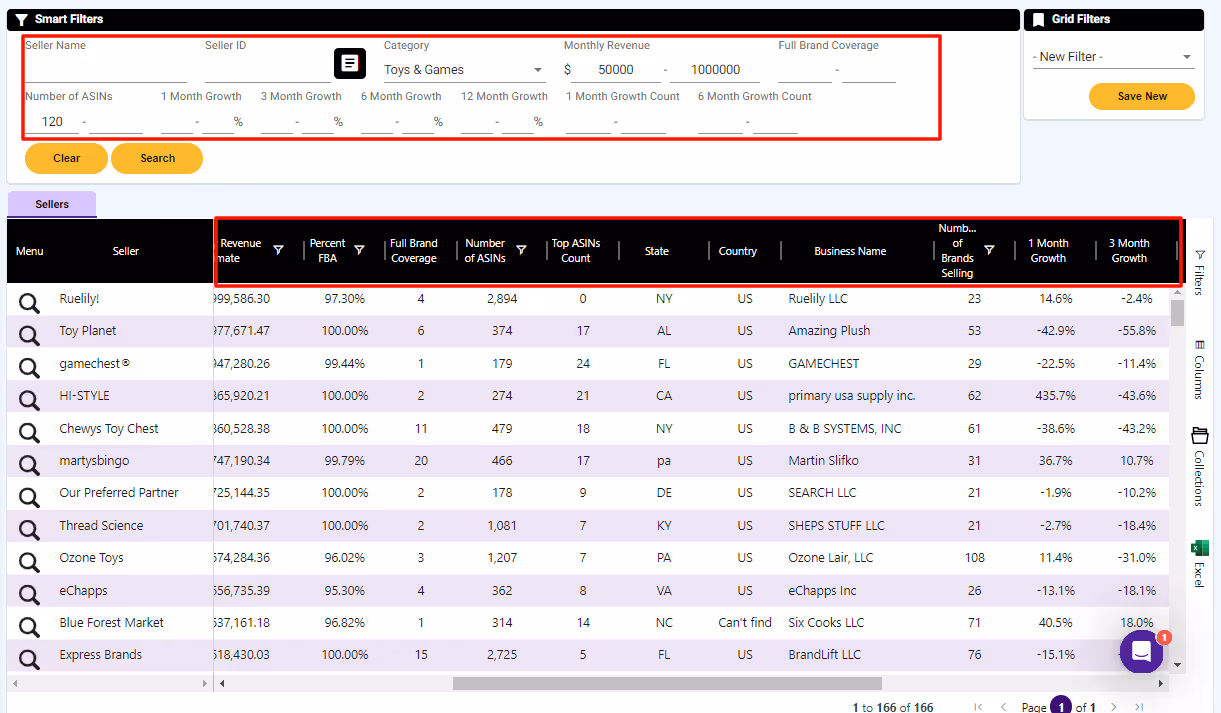Open the Category dropdown showing Toys & Games
Viewport: 1221px width, 713px height.
pyautogui.click(x=464, y=70)
